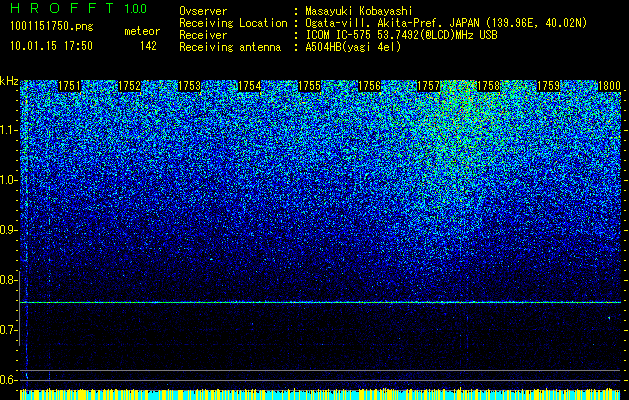Click the 0.9 frequency axis label
Image resolution: width=629 pixels, height=400 pixels.
pyautogui.click(x=9, y=230)
